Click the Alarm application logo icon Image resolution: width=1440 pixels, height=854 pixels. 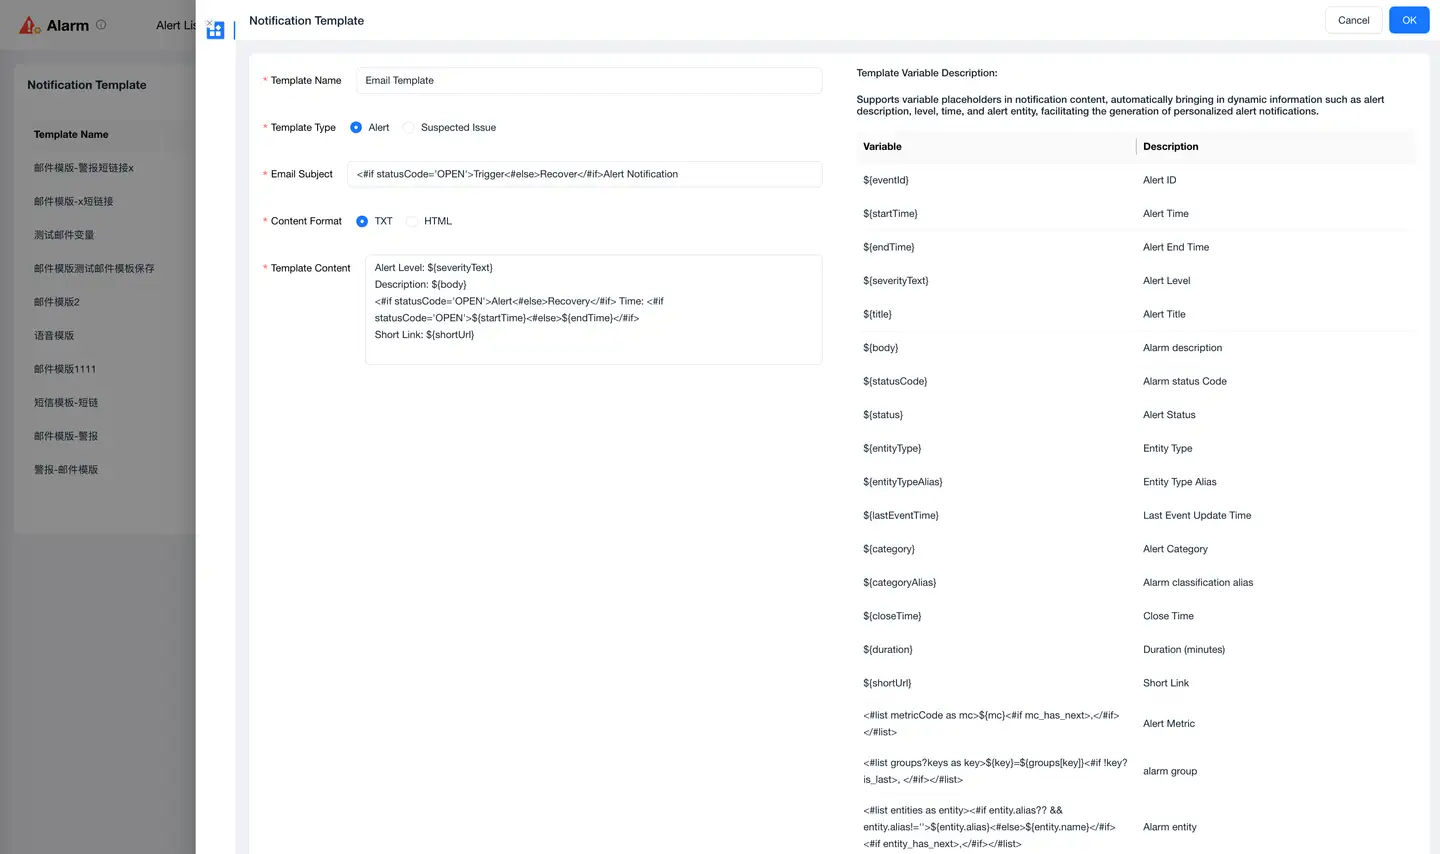(x=29, y=24)
